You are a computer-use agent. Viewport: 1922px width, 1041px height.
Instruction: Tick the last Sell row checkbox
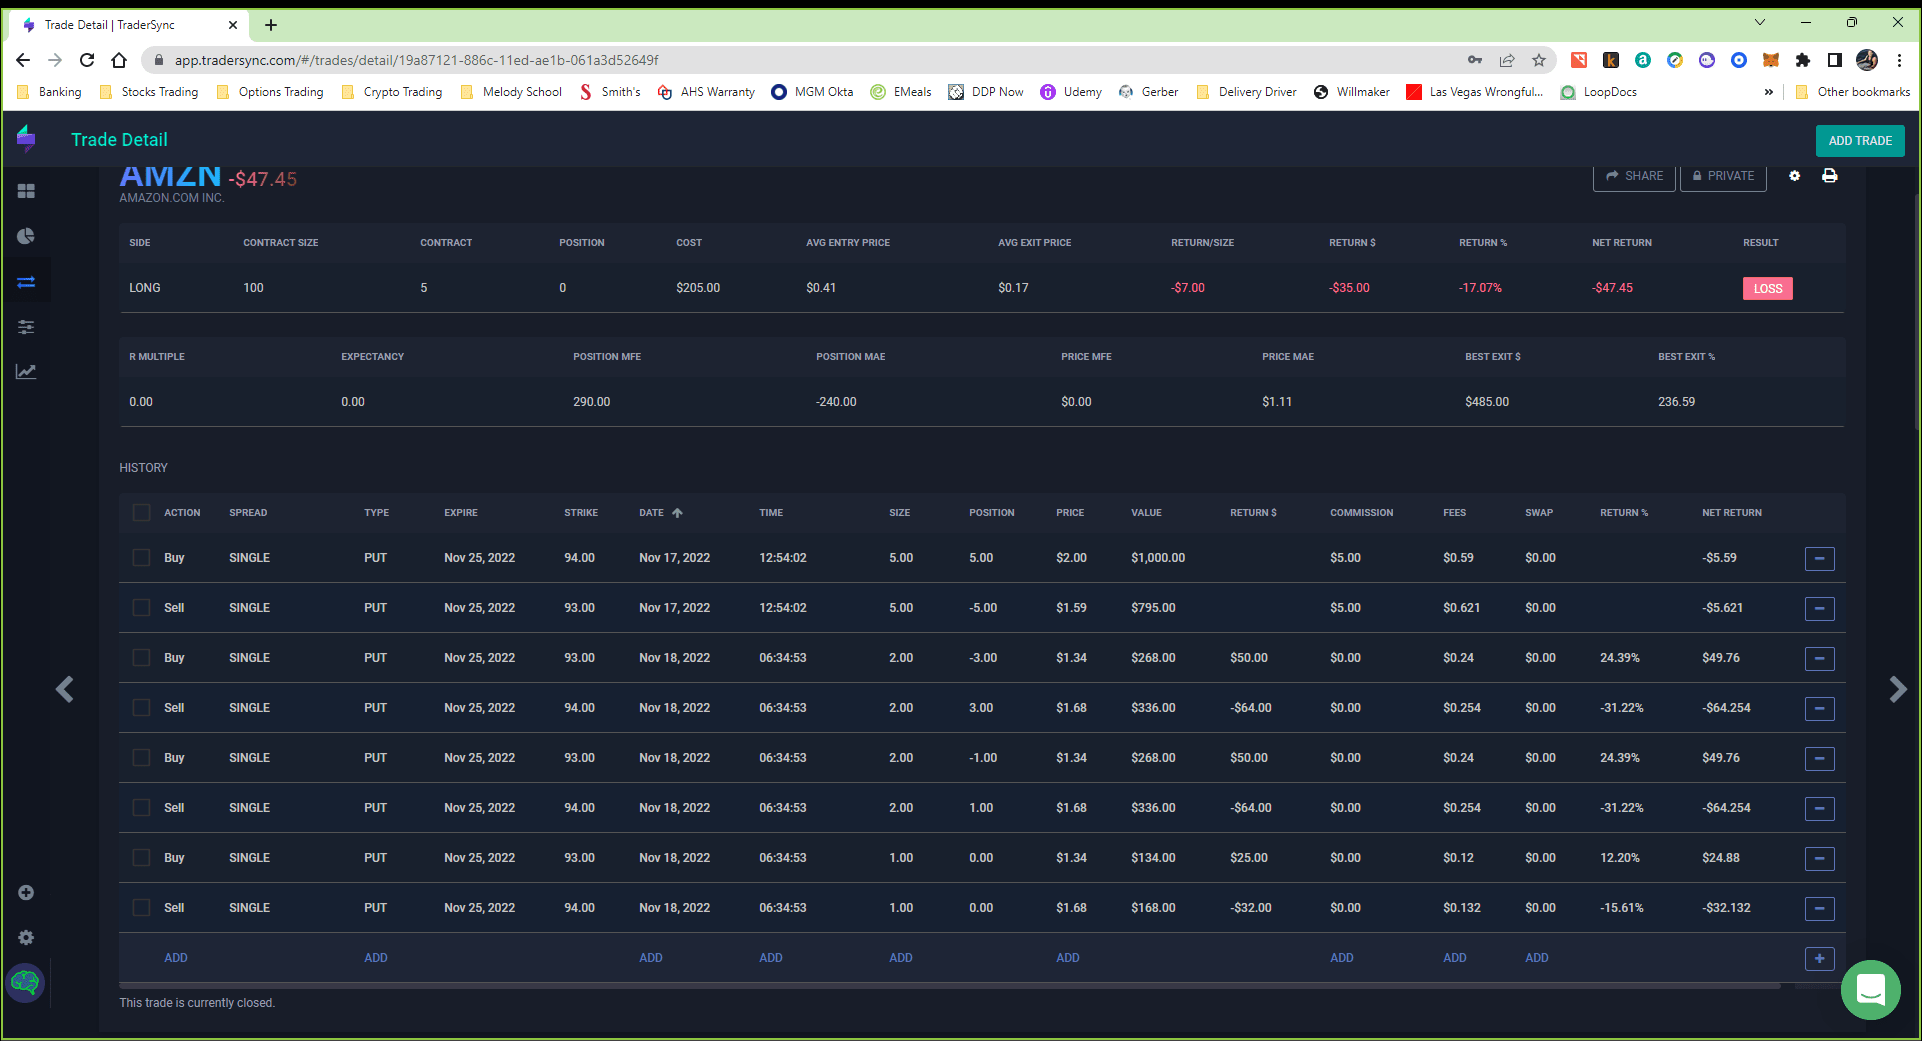[x=141, y=908]
